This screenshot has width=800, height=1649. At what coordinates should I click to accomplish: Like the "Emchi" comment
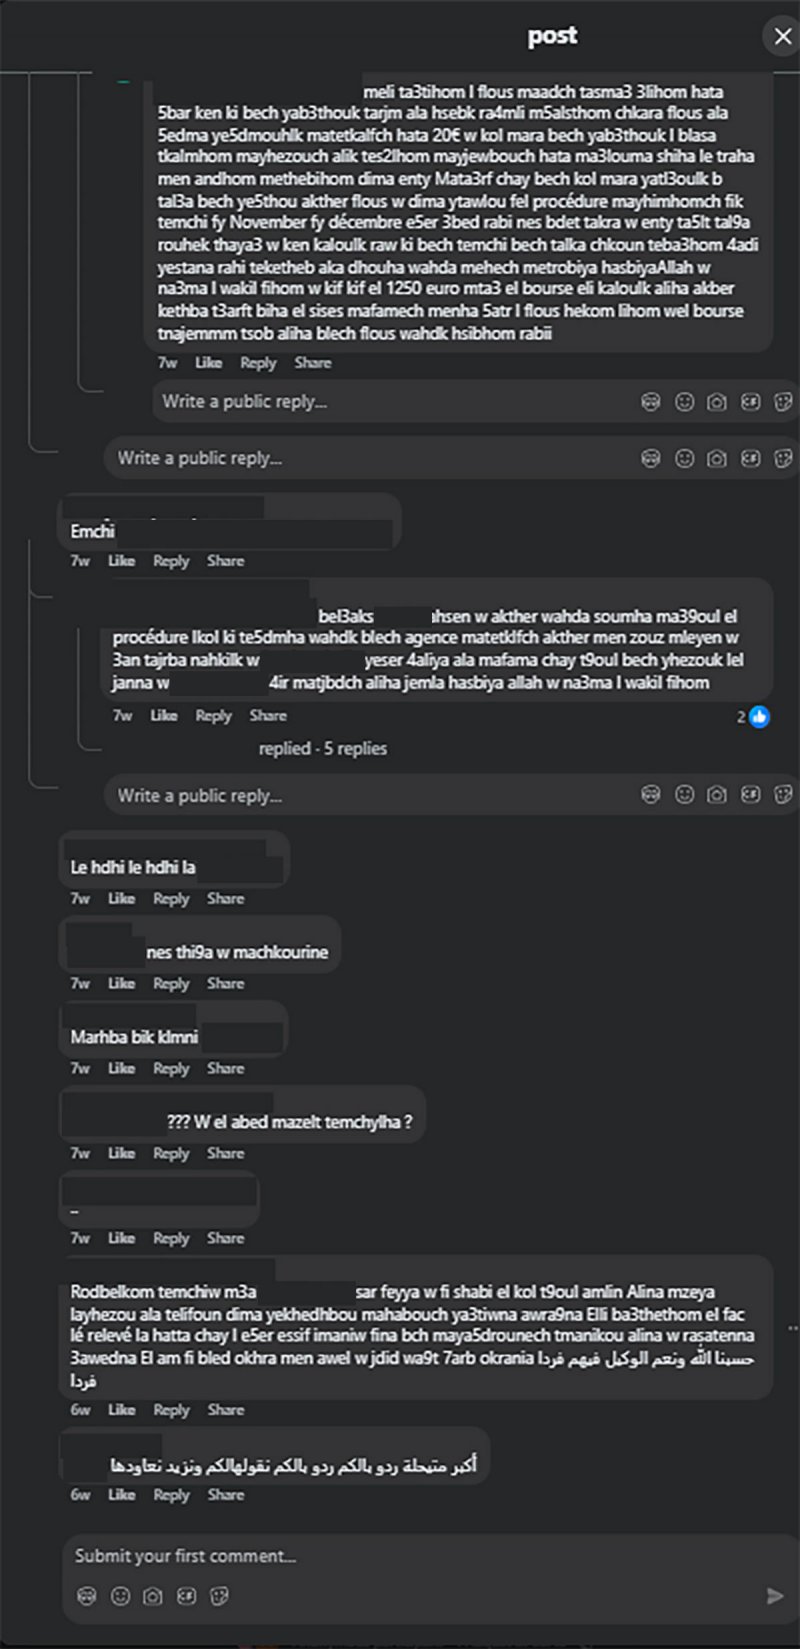121,561
